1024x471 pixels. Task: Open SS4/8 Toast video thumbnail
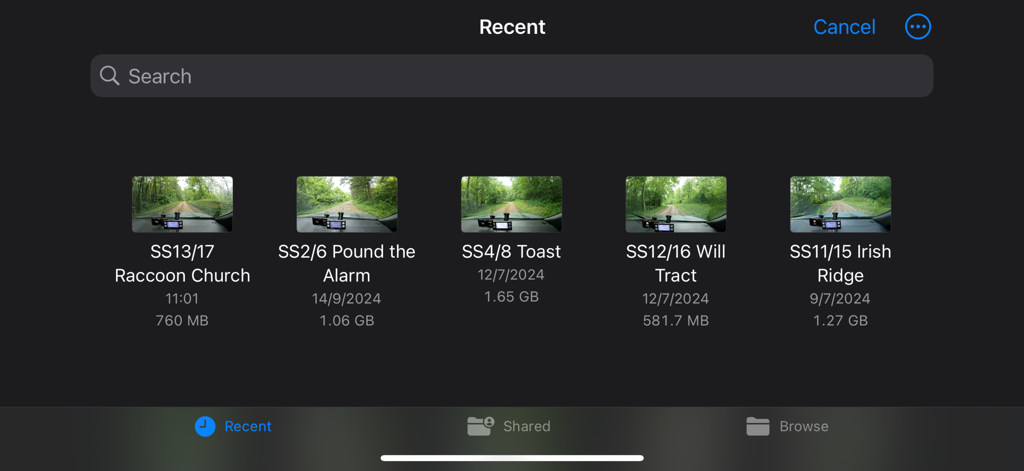click(511, 204)
